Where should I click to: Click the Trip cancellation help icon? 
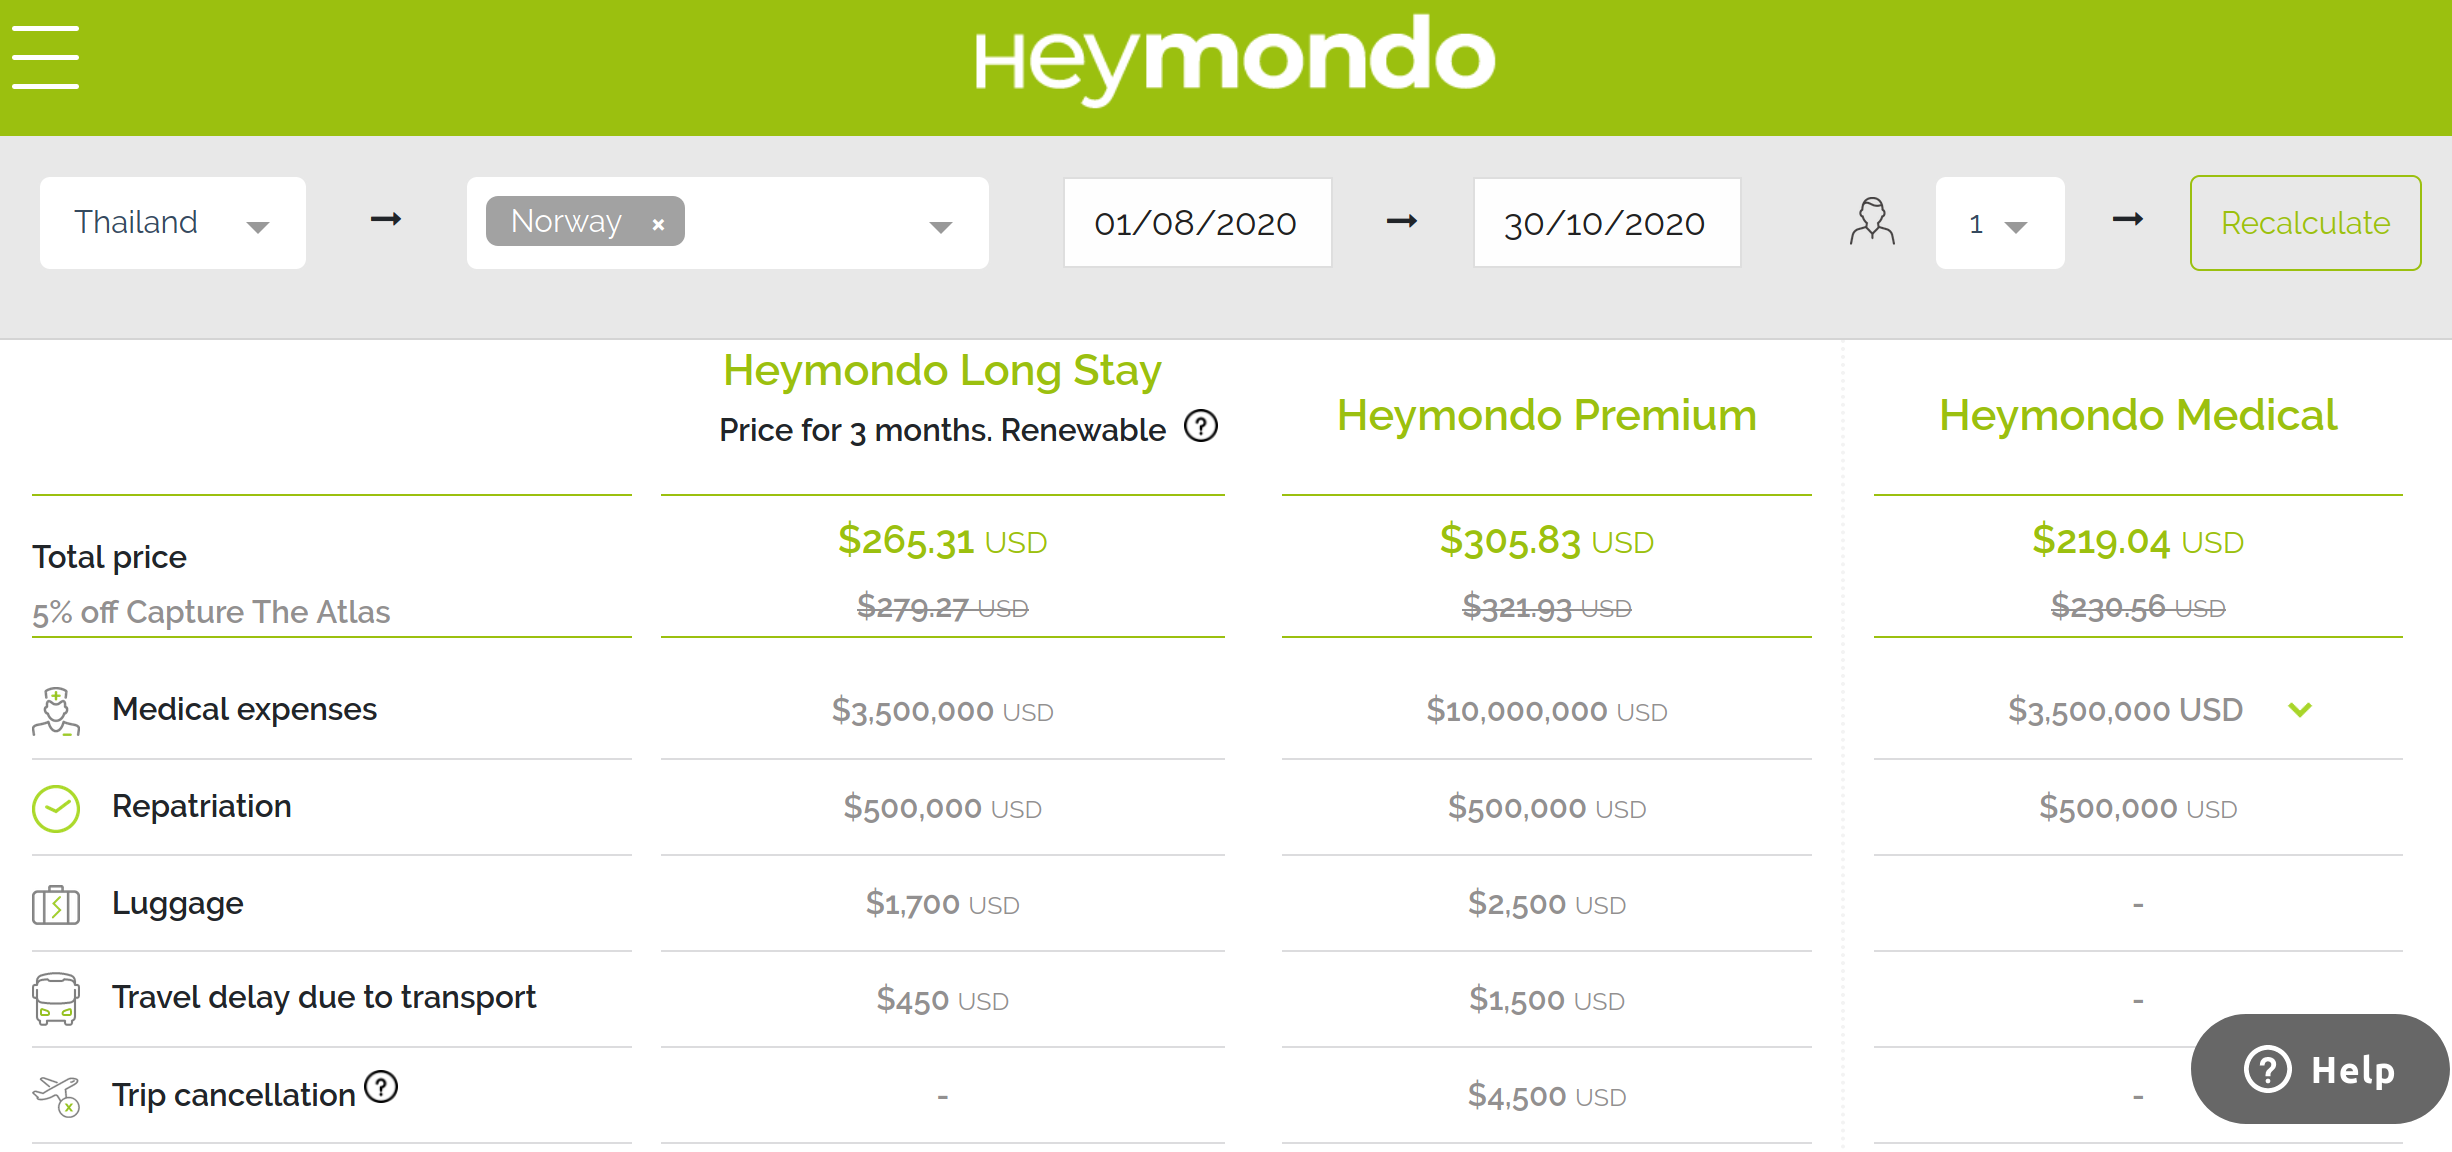point(381,1086)
